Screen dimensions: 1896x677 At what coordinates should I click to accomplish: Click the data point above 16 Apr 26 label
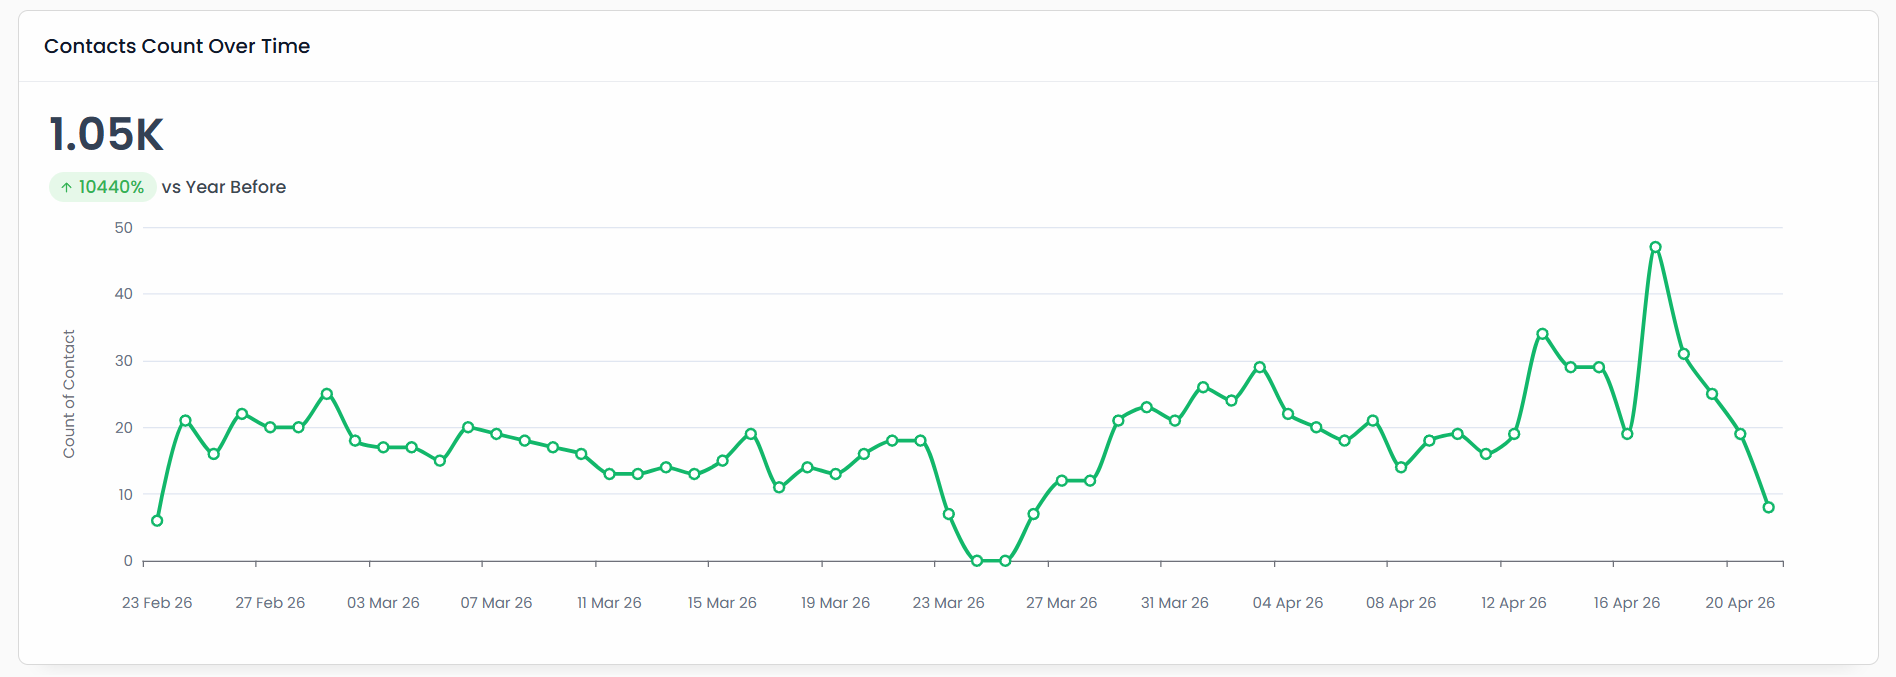1627,434
